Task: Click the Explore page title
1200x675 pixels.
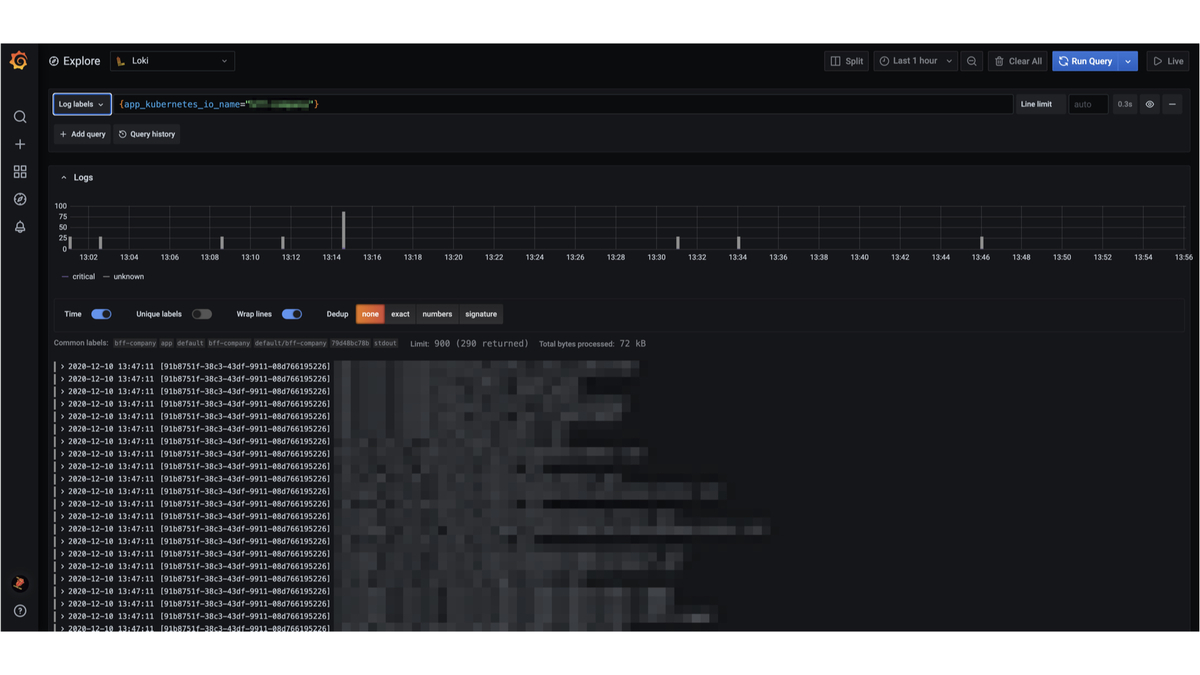Action: [x=81, y=61]
